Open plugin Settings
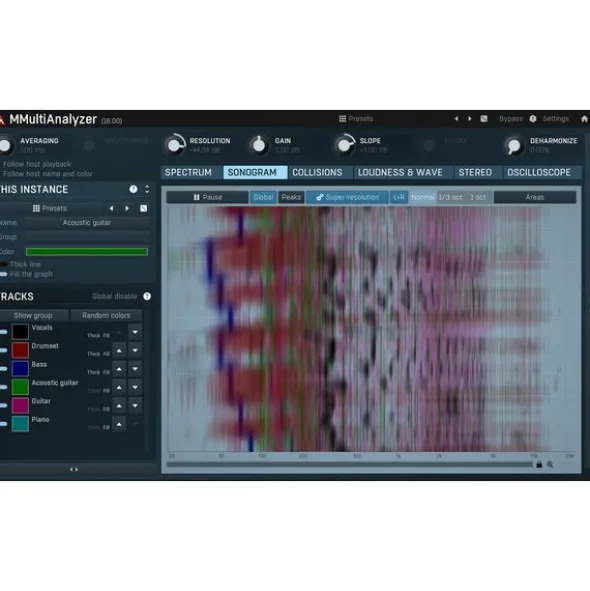590x591 pixels. (555, 119)
